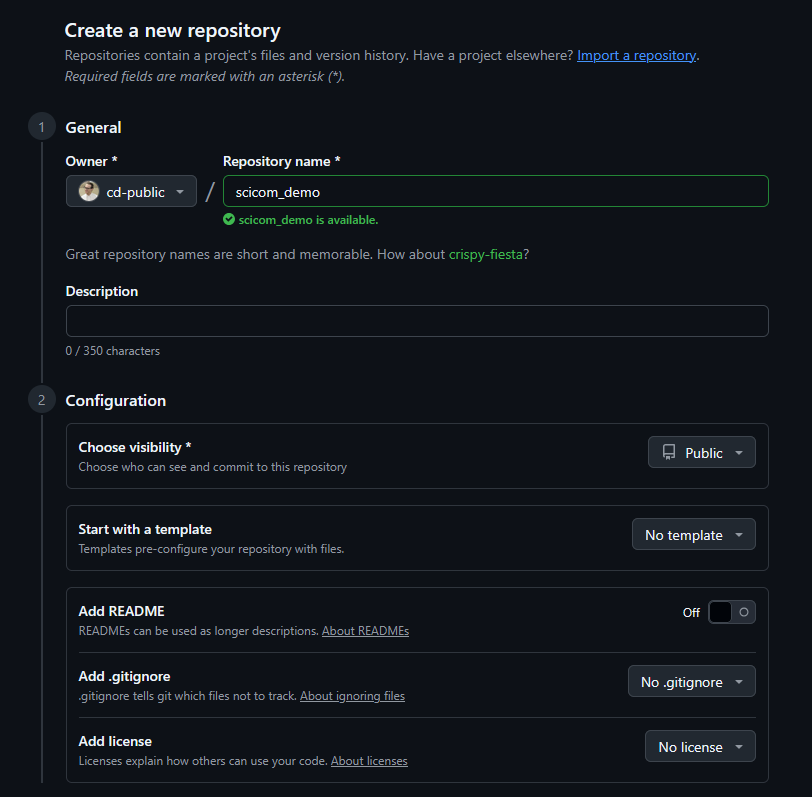Open the About READMEs link
This screenshot has height=797, width=812.
pos(365,631)
